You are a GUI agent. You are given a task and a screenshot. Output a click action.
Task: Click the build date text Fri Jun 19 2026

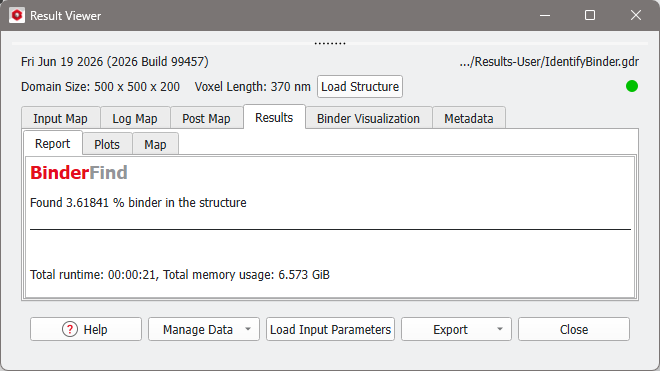click(x=114, y=61)
